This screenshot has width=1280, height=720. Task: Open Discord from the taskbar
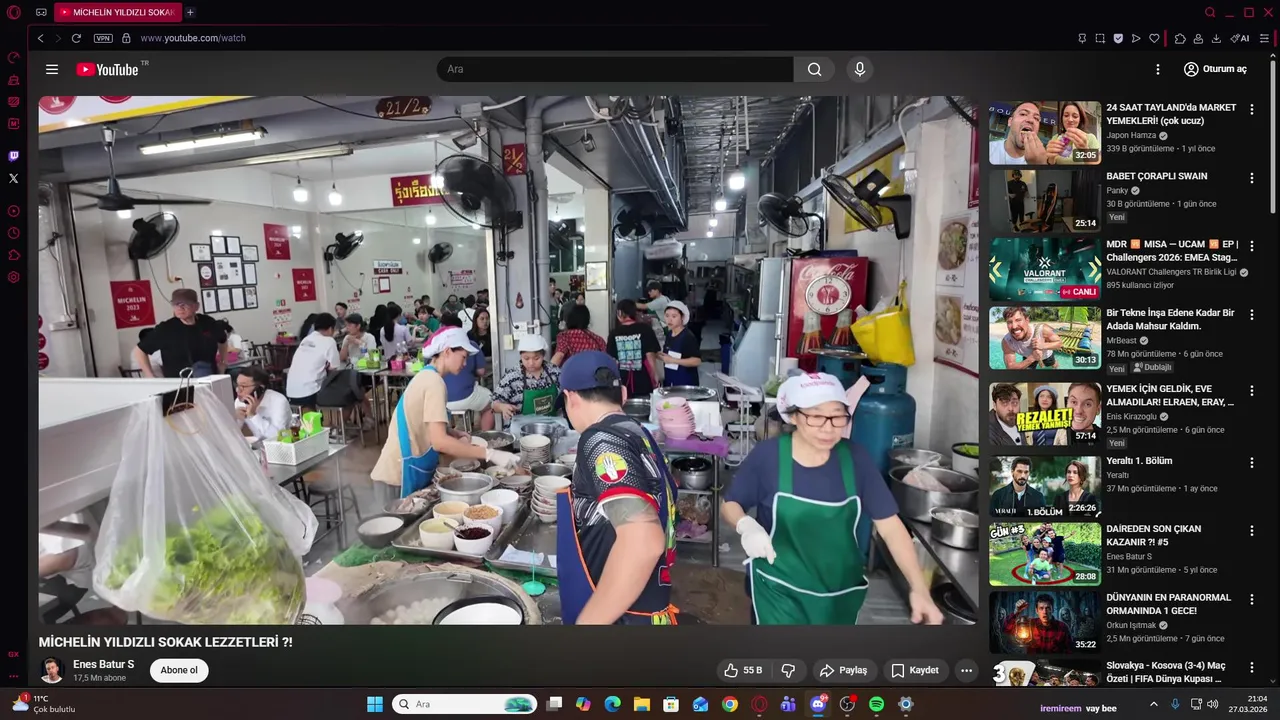coord(818,704)
